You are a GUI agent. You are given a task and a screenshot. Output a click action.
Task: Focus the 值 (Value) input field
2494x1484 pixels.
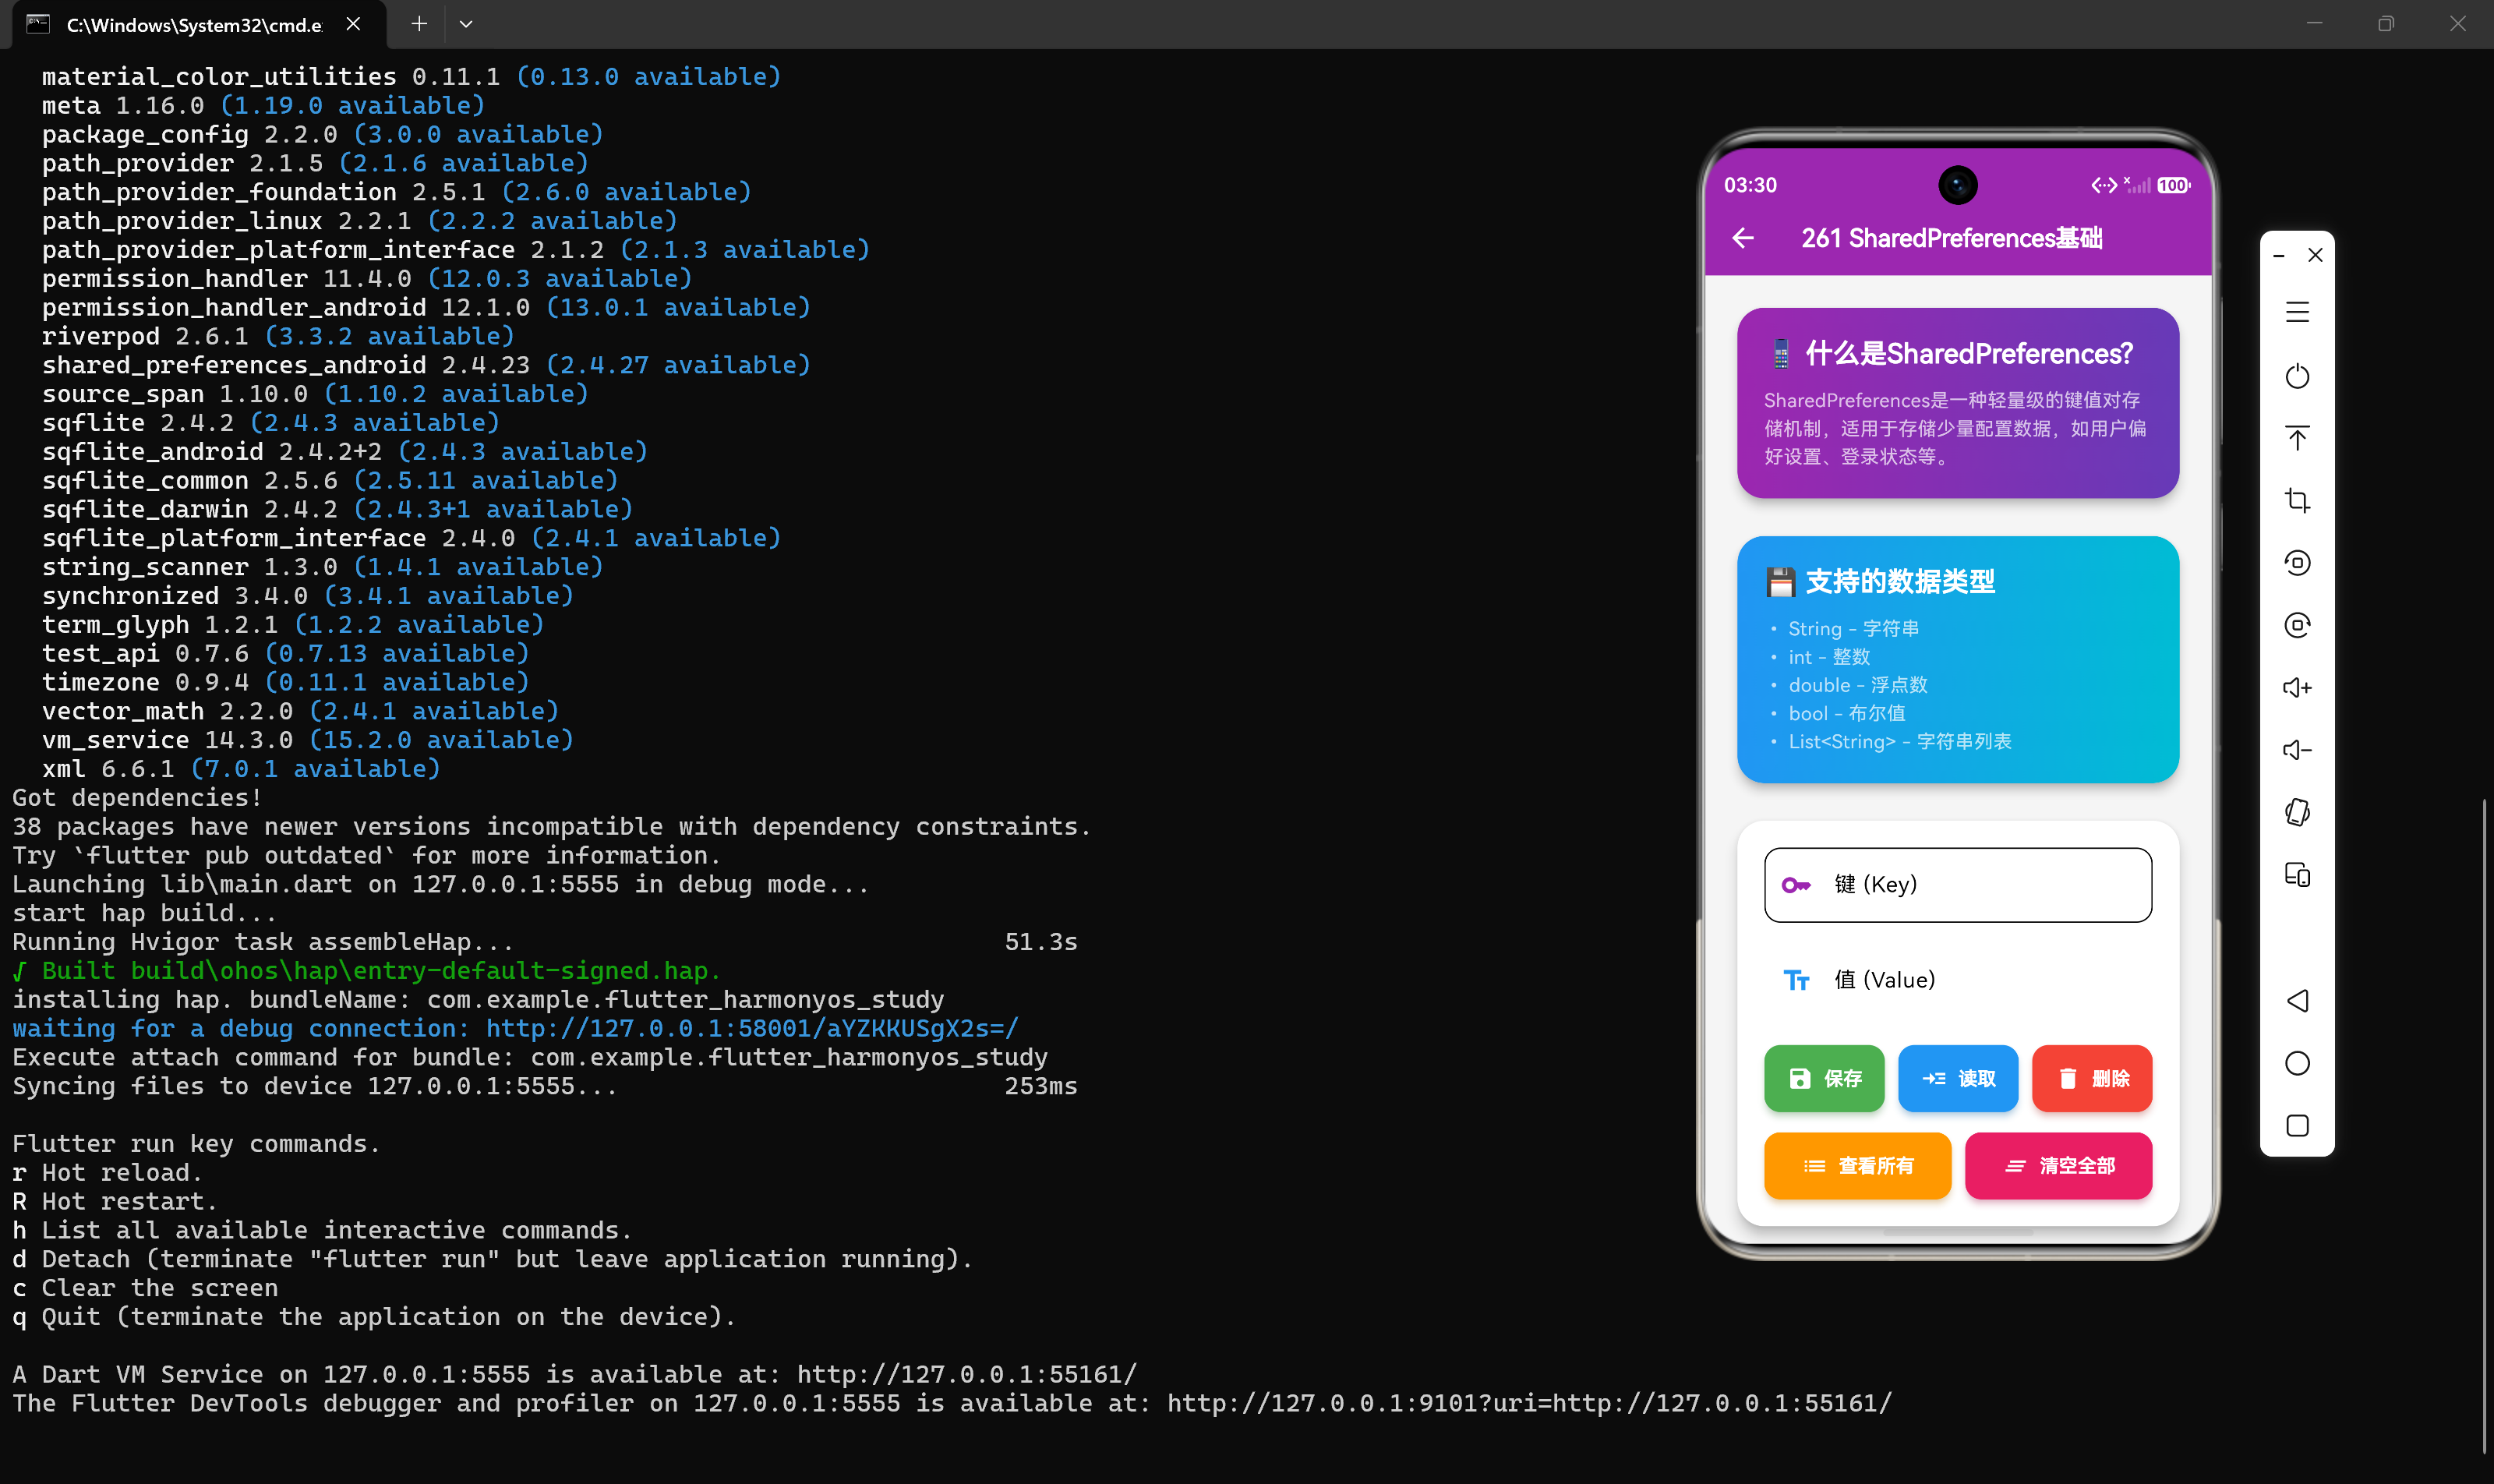pyautogui.click(x=1957, y=980)
